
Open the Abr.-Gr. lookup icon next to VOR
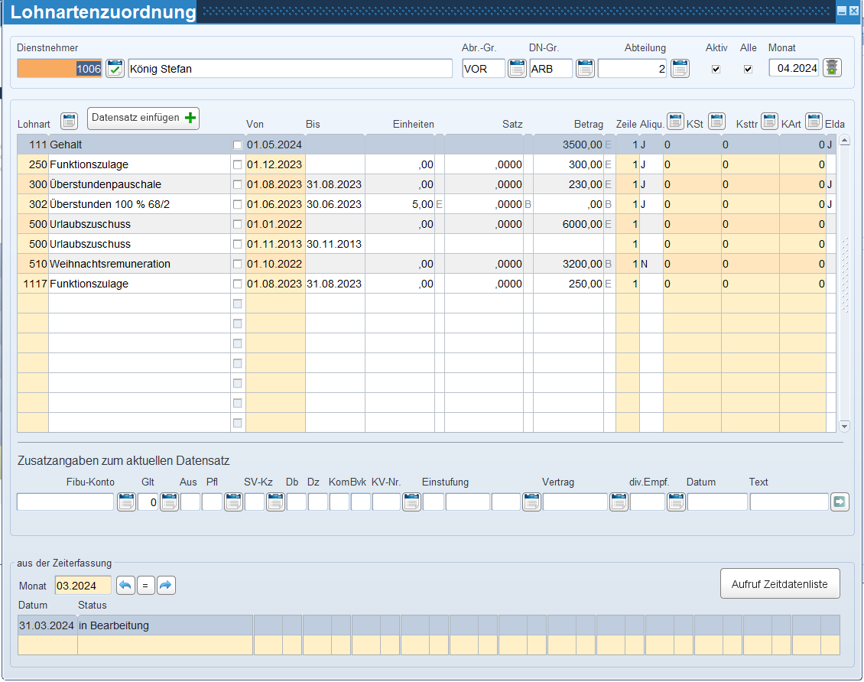pyautogui.click(x=517, y=69)
